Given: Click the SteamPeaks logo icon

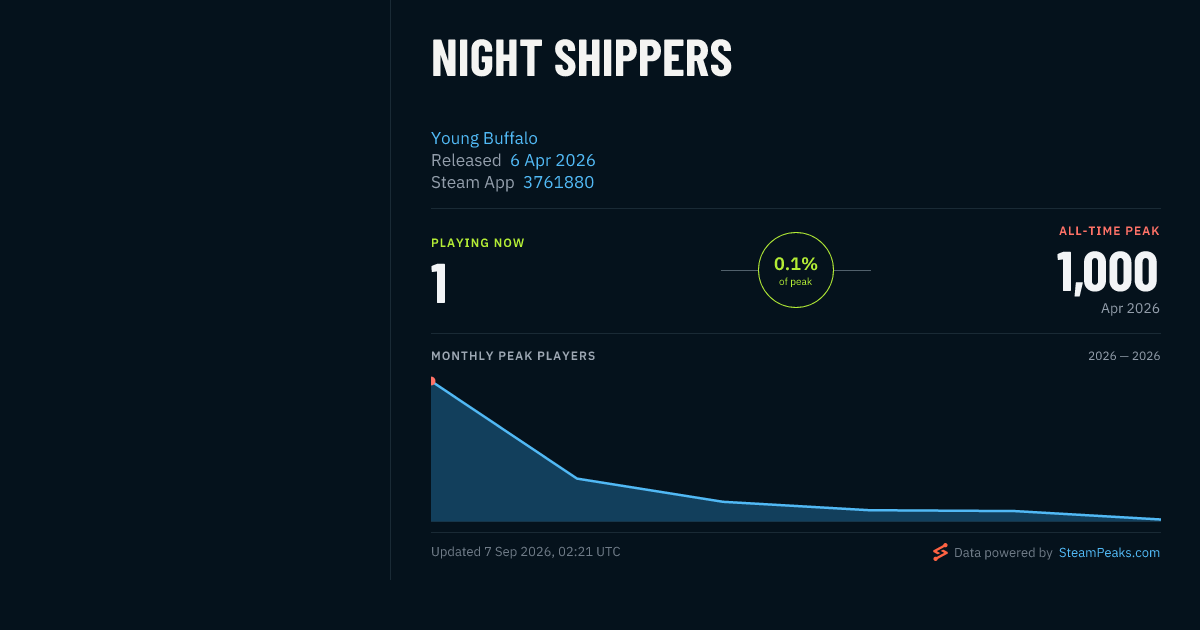Looking at the screenshot, I should [x=940, y=552].
